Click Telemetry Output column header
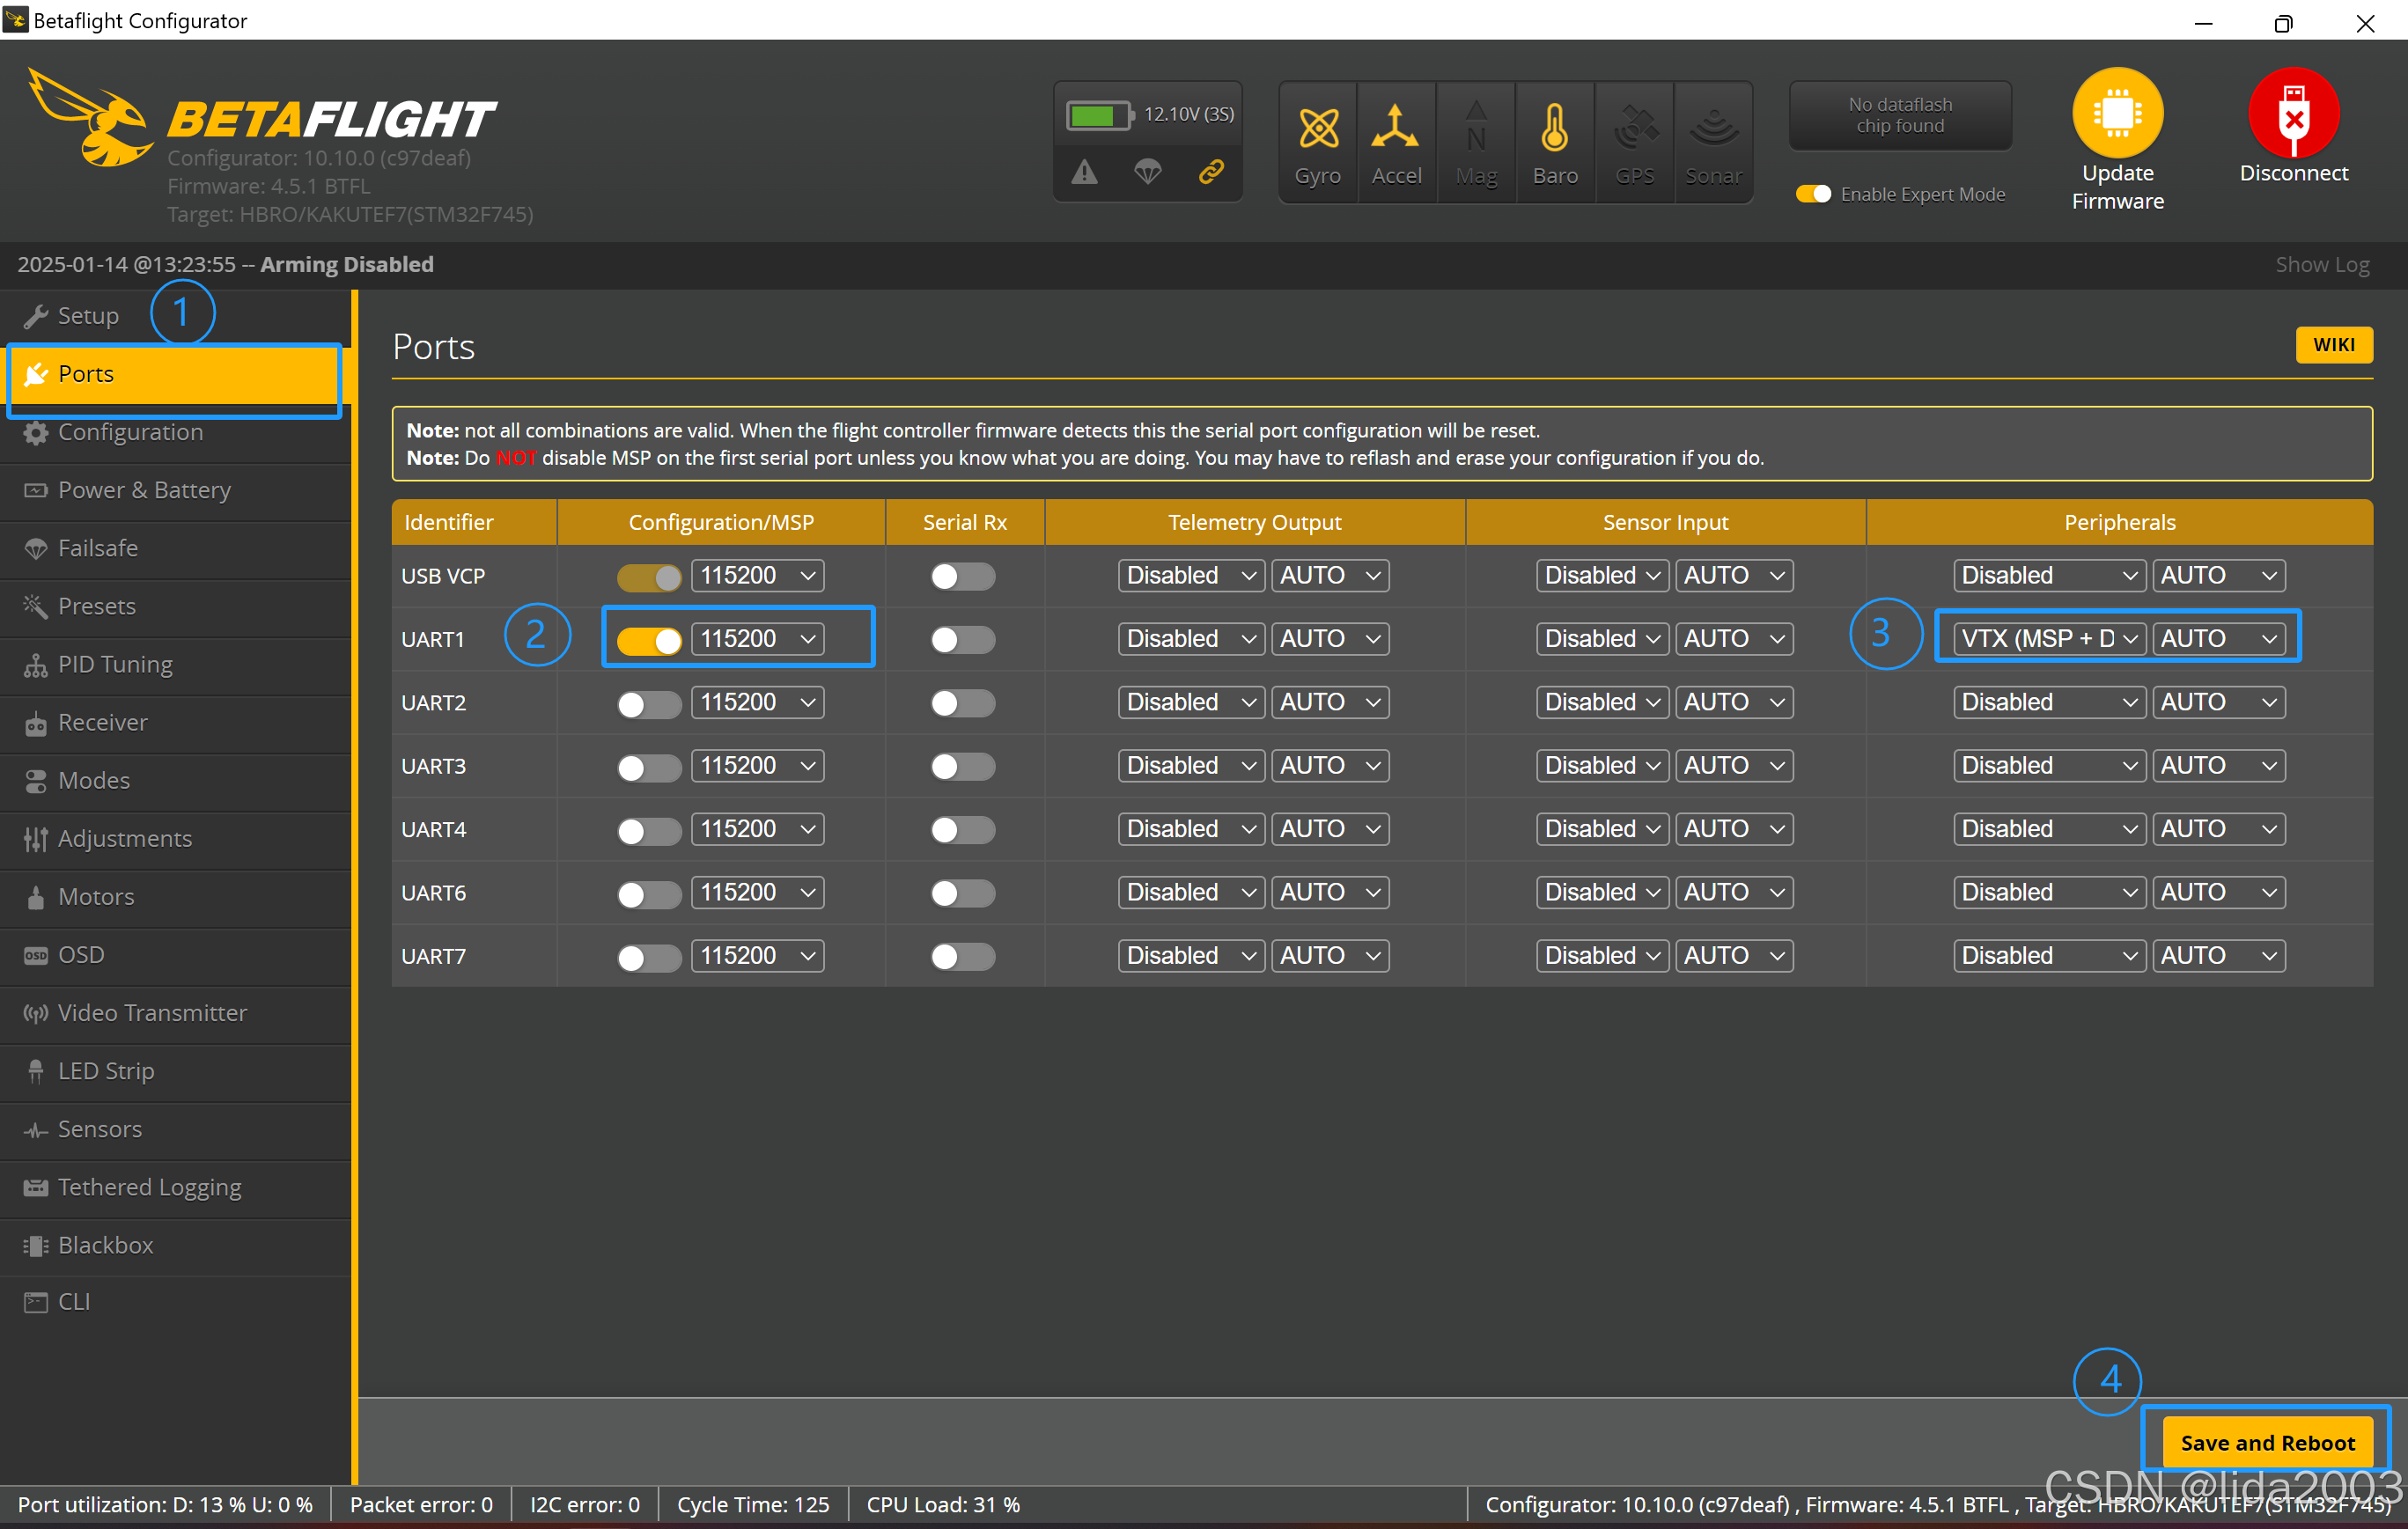The image size is (2408, 1529). point(1254,523)
